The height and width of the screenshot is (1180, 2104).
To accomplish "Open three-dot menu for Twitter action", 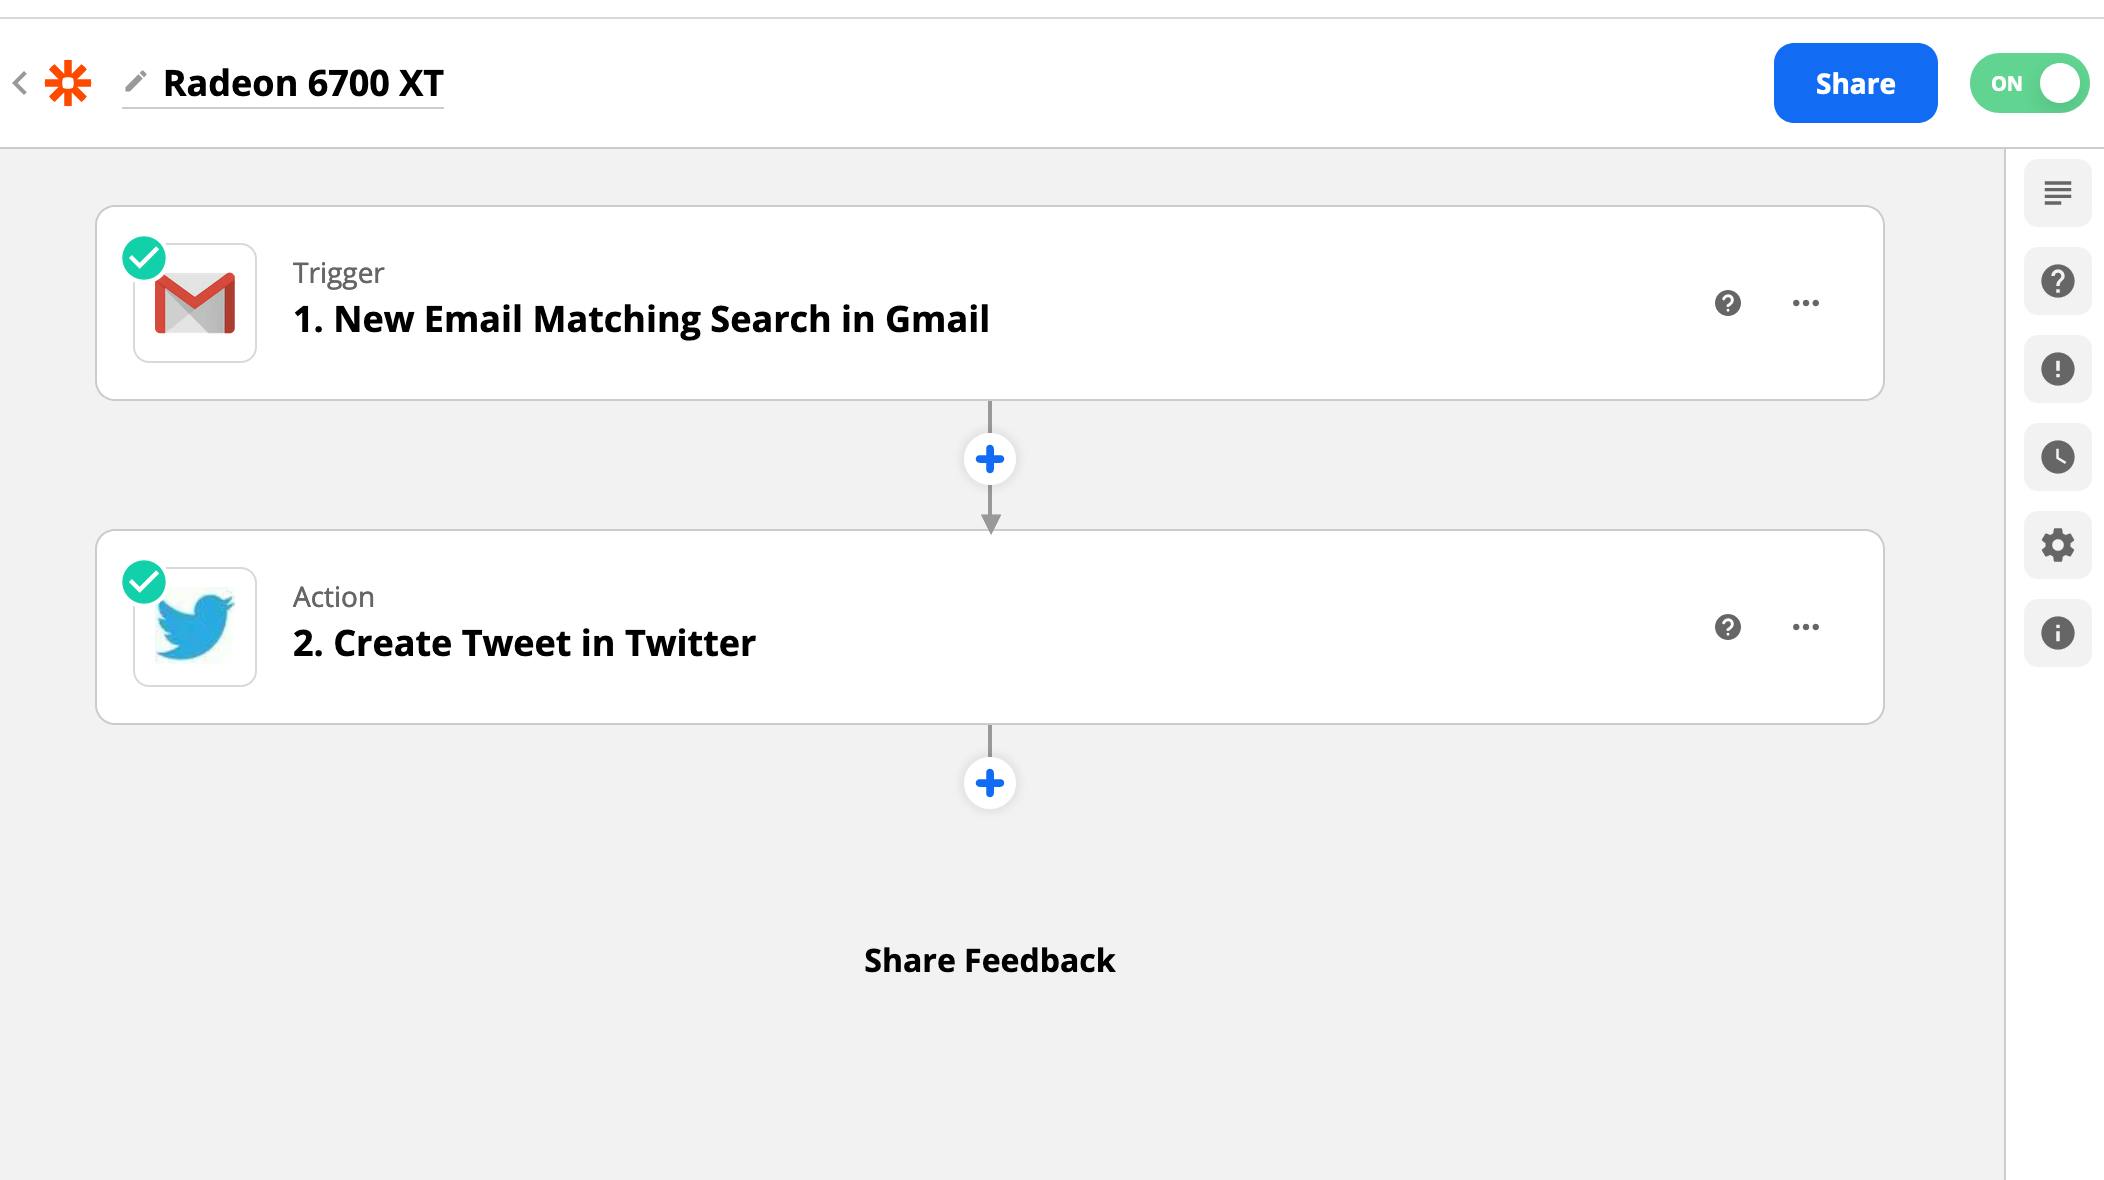I will point(1805,627).
